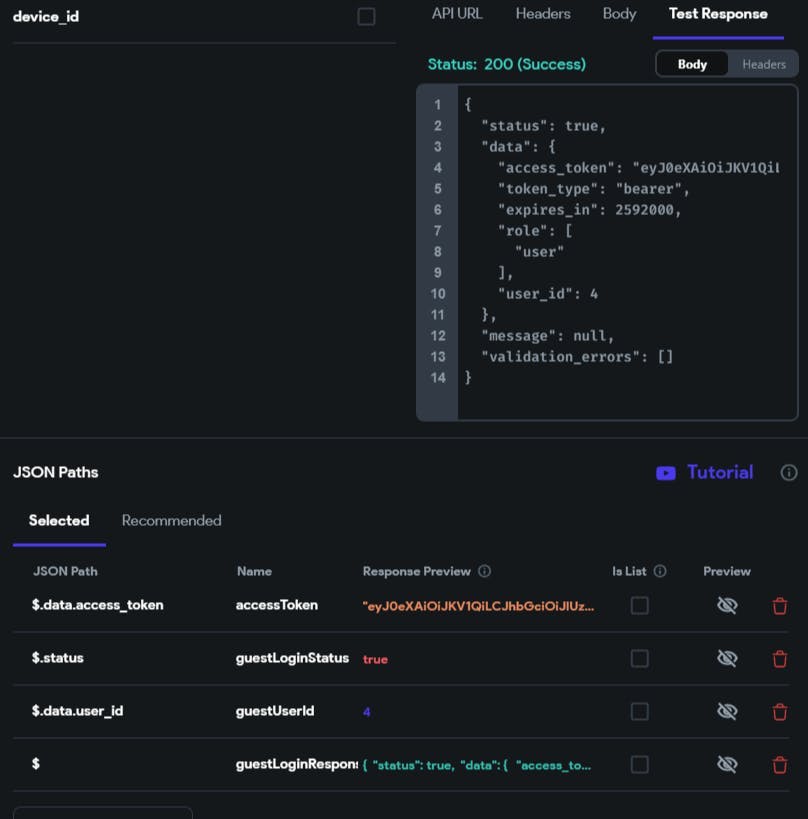This screenshot has height=819, width=808.
Task: Delete the guestLoginResponse JSON path row
Action: [x=780, y=765]
